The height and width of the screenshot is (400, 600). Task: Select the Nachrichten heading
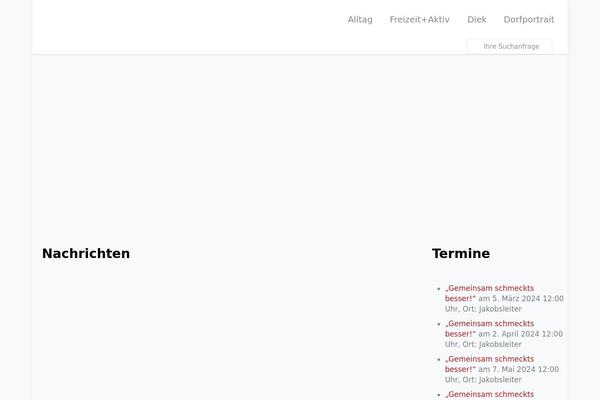click(x=86, y=253)
